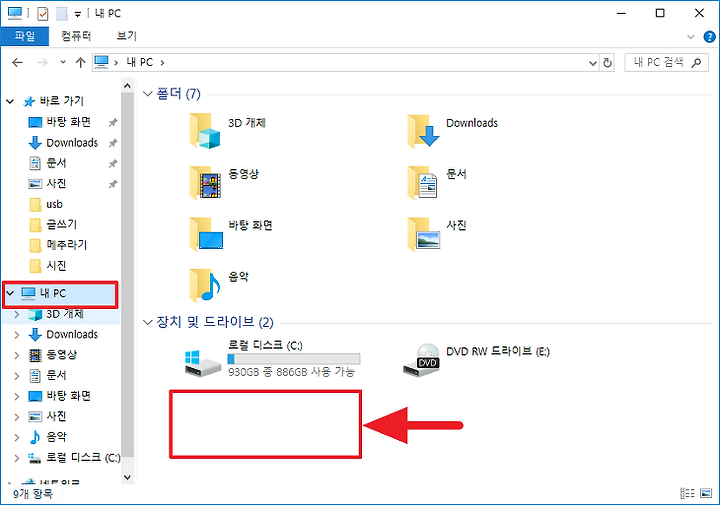Go forward with the right arrow

click(42, 62)
